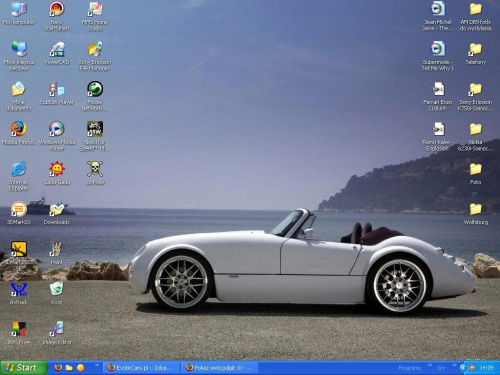Open Sony Ericsson K750i folder shortcut
The height and width of the screenshot is (375, 500).
476,89
